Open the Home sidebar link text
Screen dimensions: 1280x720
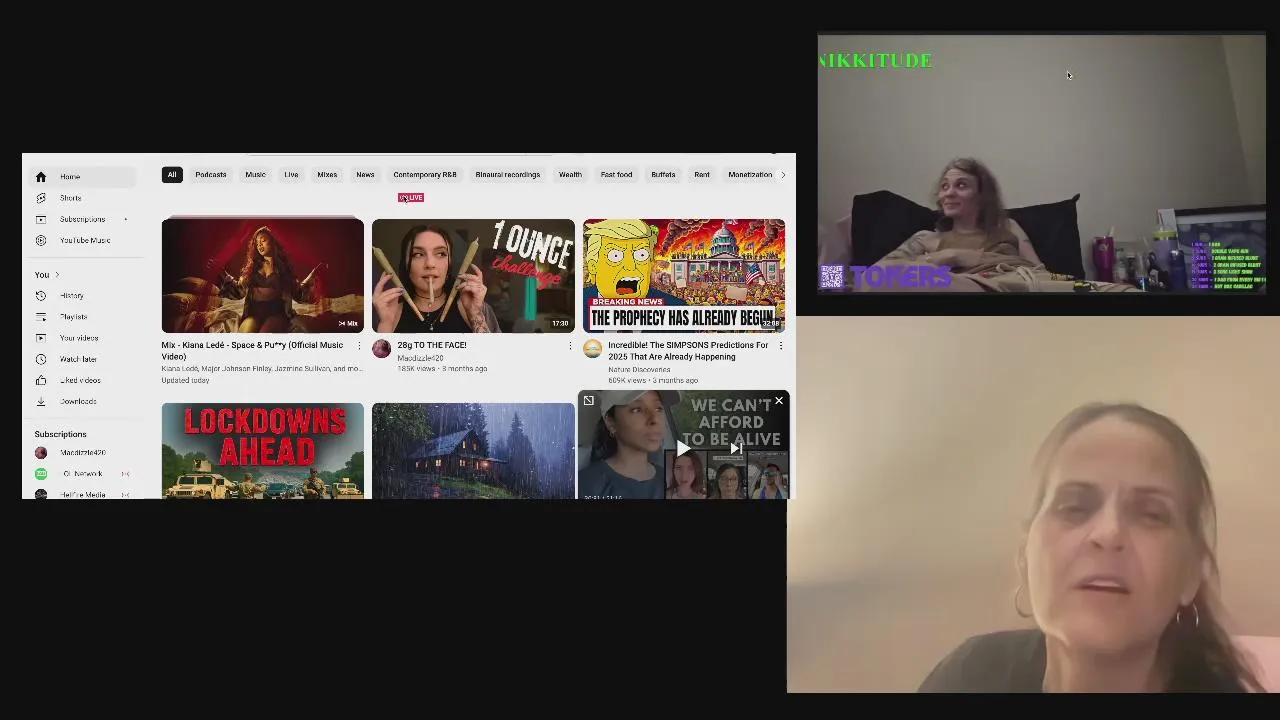[70, 177]
